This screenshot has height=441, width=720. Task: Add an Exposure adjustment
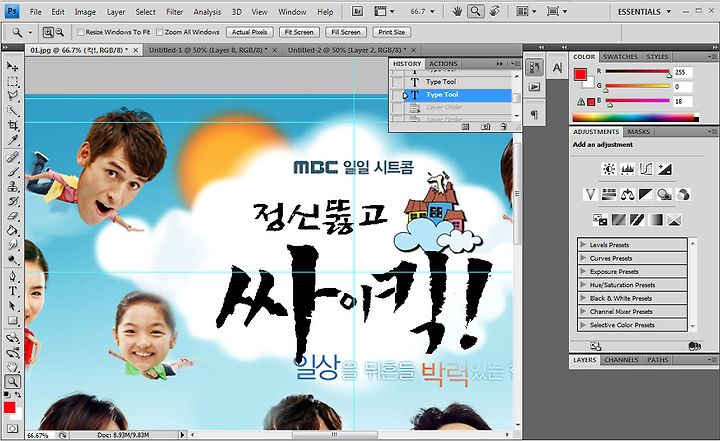[664, 169]
